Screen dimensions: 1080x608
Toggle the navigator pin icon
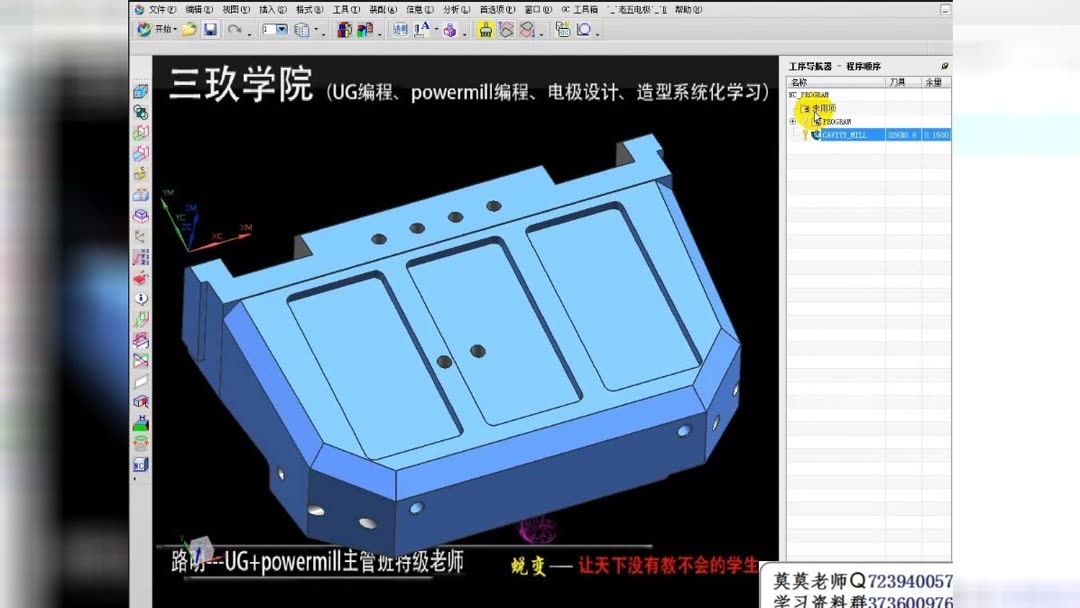point(944,65)
